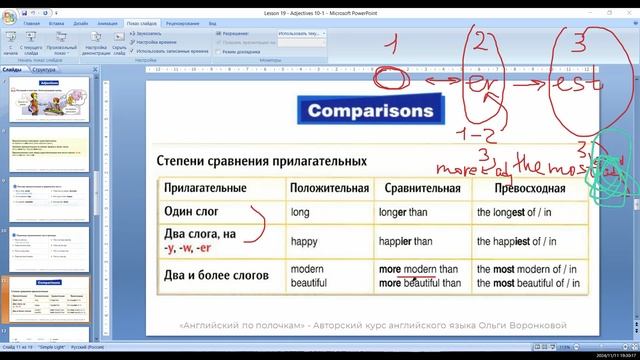Open the Рецензирование ribbon tab

click(x=182, y=23)
